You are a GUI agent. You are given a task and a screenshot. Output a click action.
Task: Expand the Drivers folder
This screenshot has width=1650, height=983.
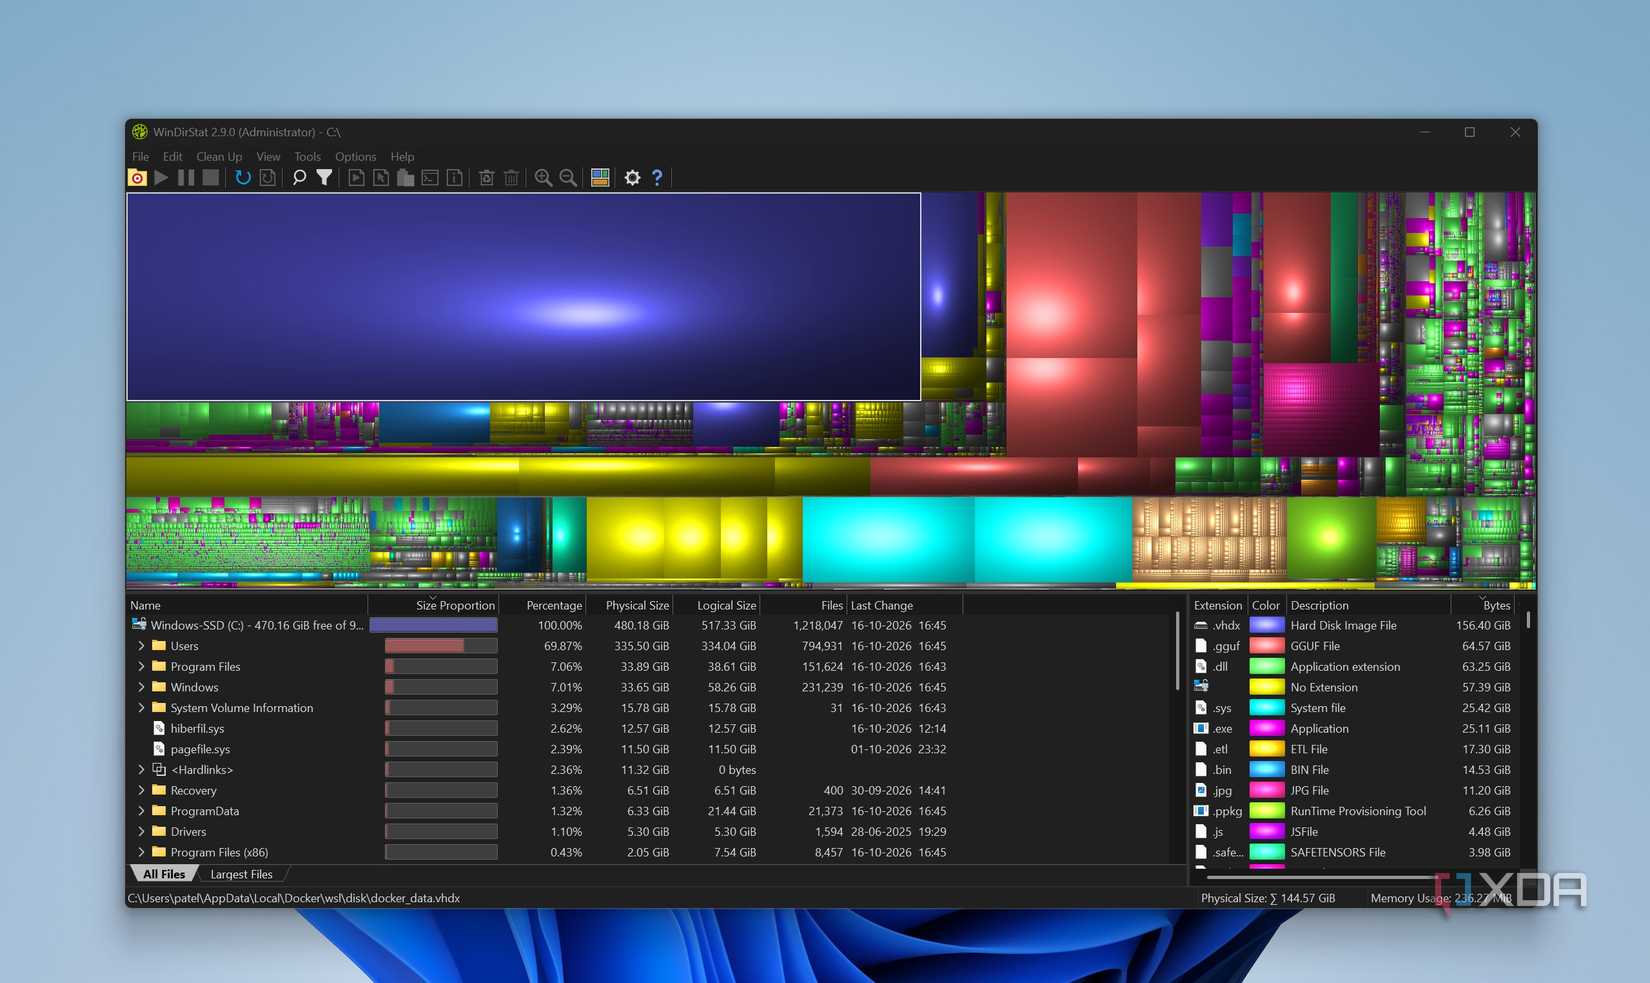pyautogui.click(x=141, y=832)
